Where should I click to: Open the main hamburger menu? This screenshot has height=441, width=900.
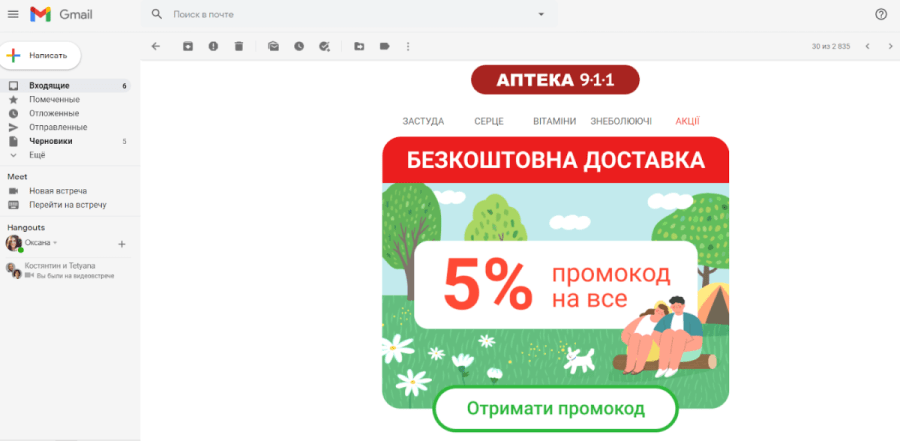13,14
